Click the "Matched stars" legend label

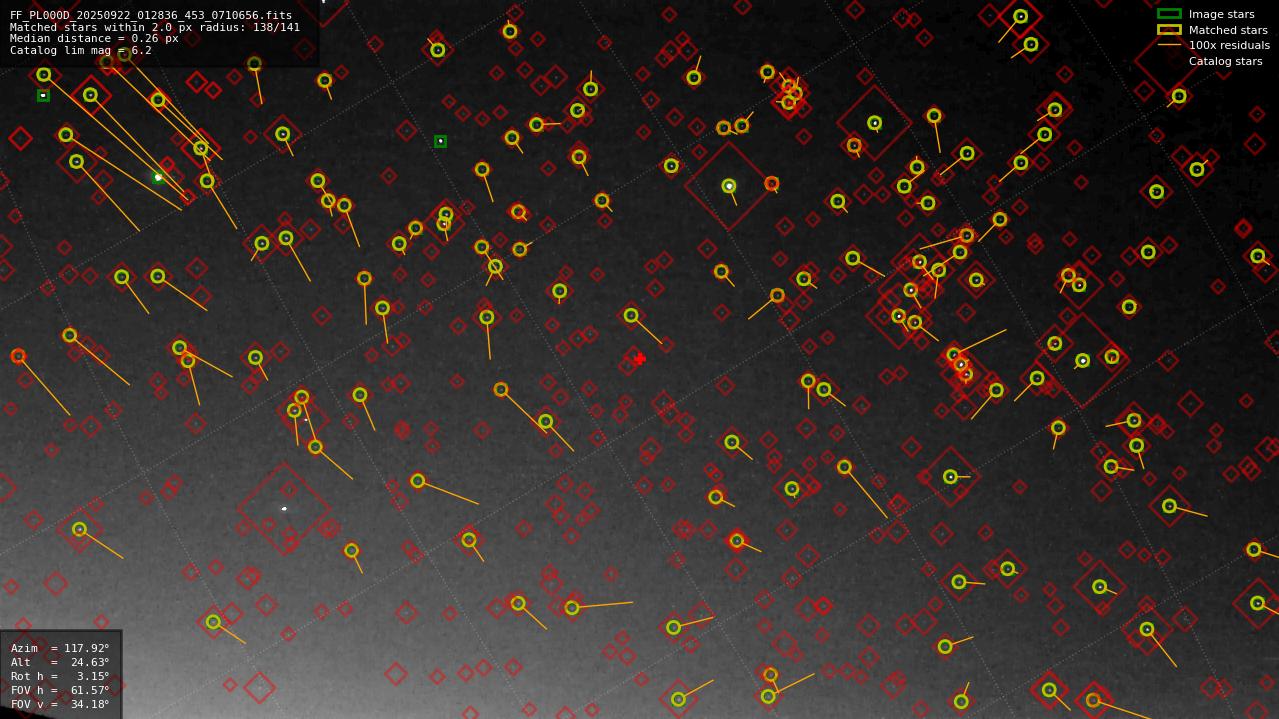(1228, 30)
